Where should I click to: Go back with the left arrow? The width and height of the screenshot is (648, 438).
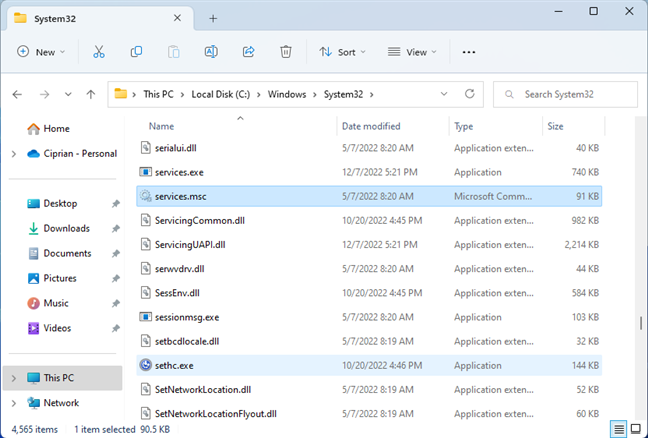[17, 95]
